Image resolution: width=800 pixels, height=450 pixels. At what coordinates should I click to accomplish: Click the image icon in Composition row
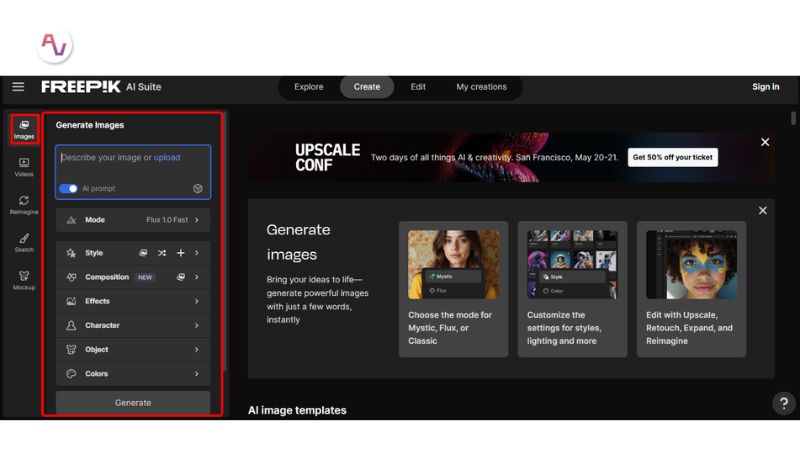point(181,277)
